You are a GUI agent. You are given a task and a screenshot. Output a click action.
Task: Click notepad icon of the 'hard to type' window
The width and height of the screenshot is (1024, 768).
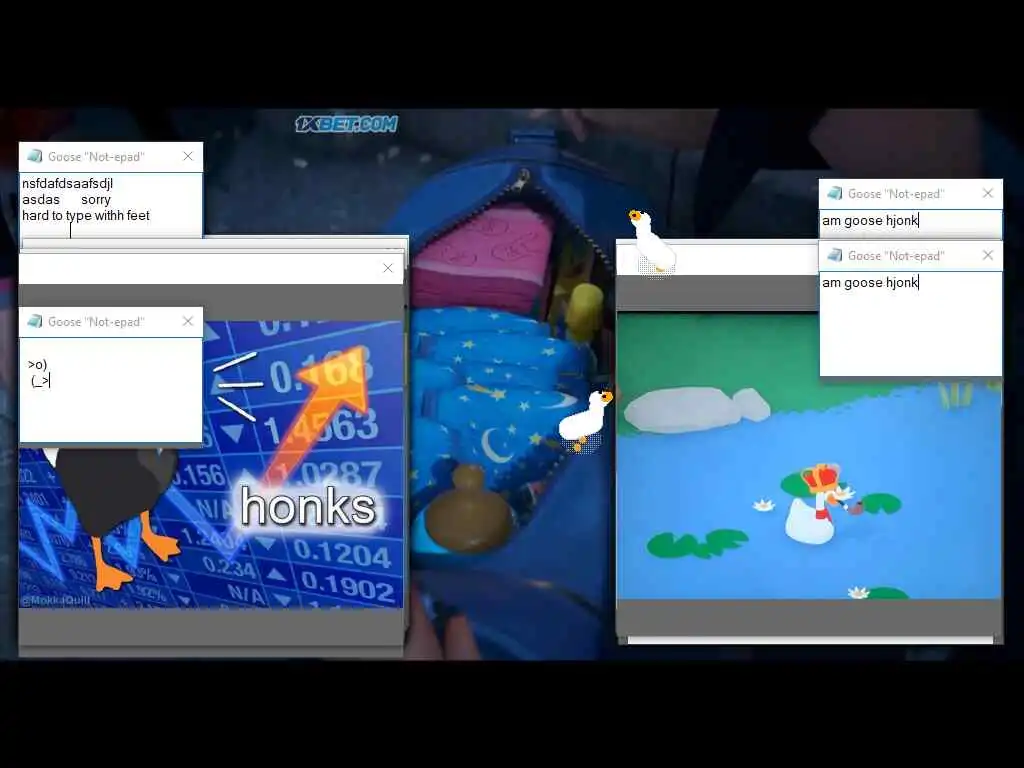35,157
